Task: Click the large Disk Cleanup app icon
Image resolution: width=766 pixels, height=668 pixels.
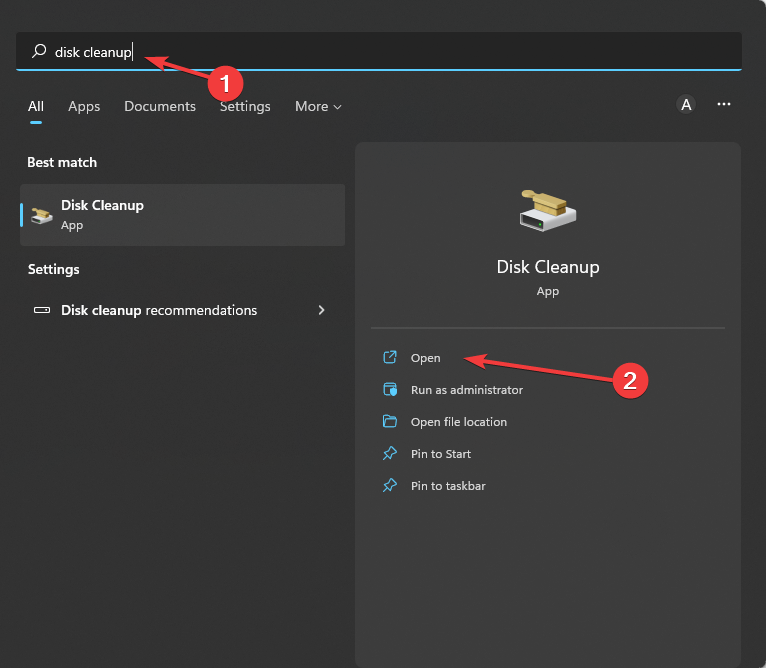Action: [548, 211]
